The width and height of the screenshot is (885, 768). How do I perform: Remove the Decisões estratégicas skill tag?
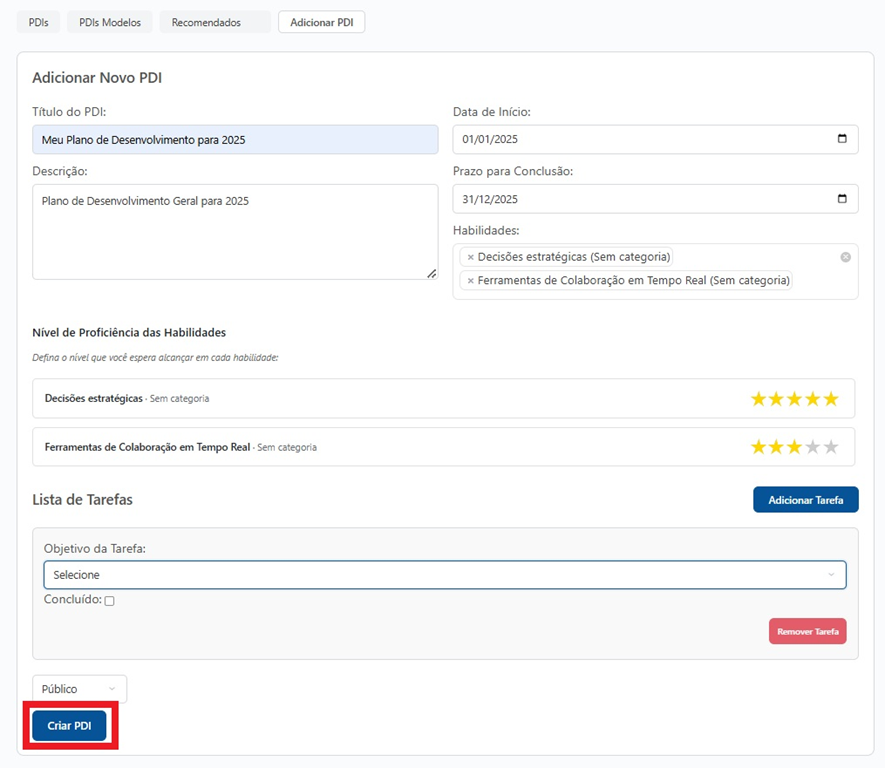point(470,257)
